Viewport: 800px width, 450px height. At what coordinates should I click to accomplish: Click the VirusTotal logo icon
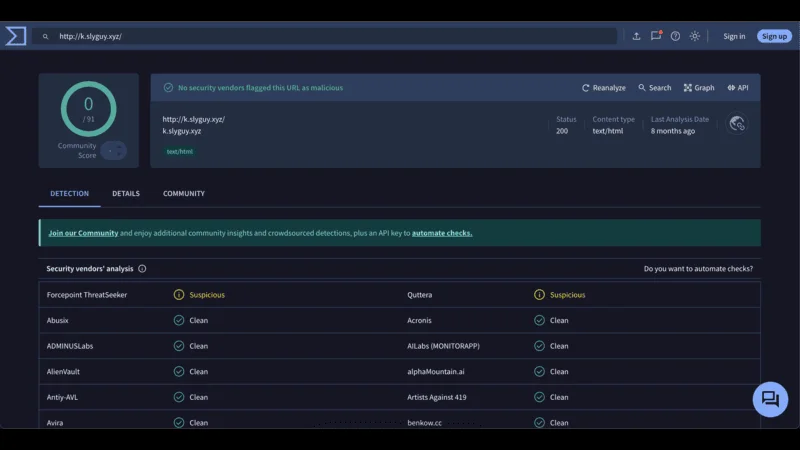tap(15, 36)
